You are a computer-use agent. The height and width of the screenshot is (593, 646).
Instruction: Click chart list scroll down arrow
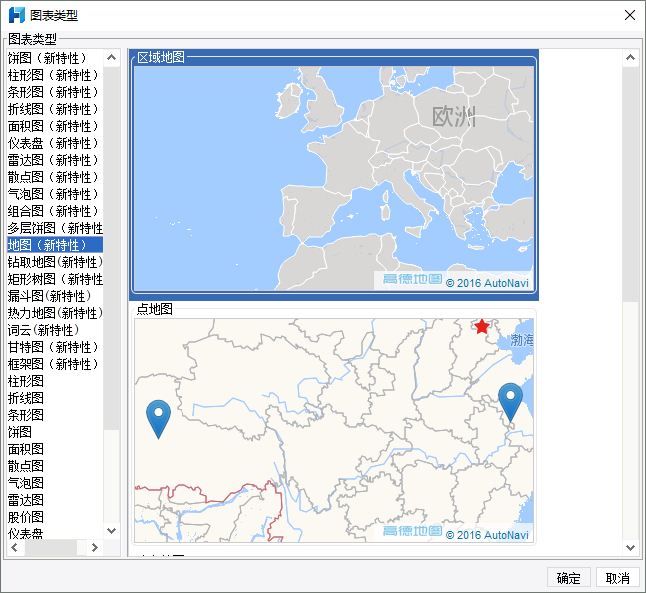[111, 531]
